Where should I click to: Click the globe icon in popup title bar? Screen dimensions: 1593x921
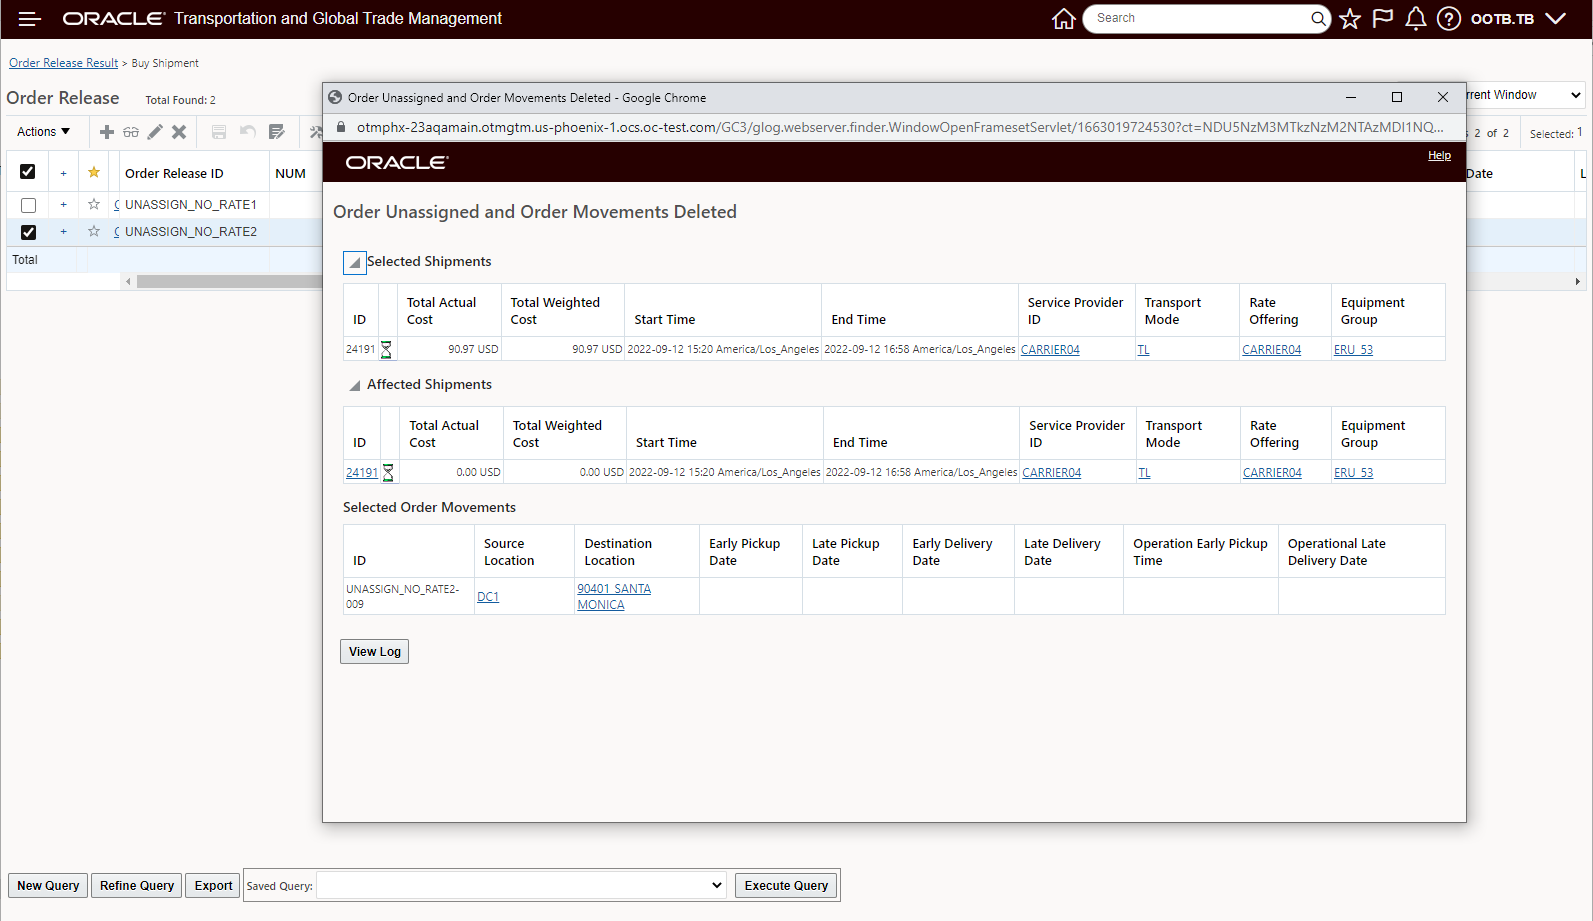[x=335, y=97]
